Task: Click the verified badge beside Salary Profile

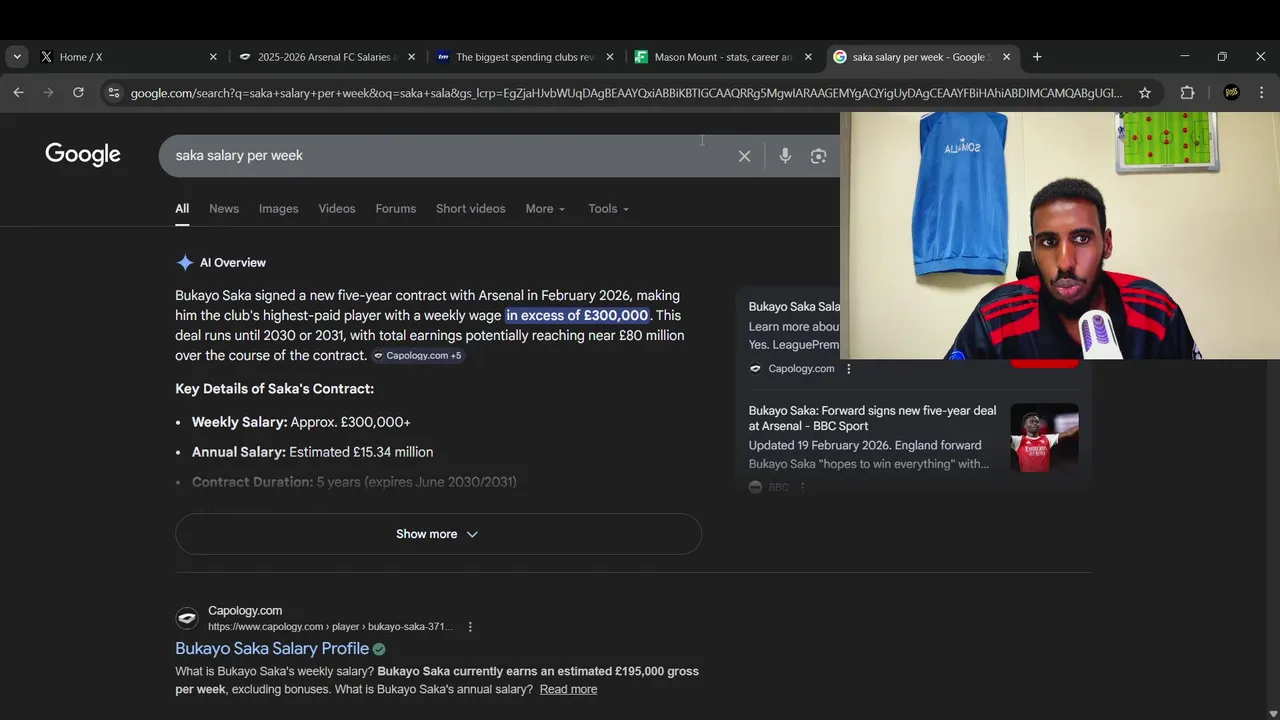Action: (x=379, y=649)
